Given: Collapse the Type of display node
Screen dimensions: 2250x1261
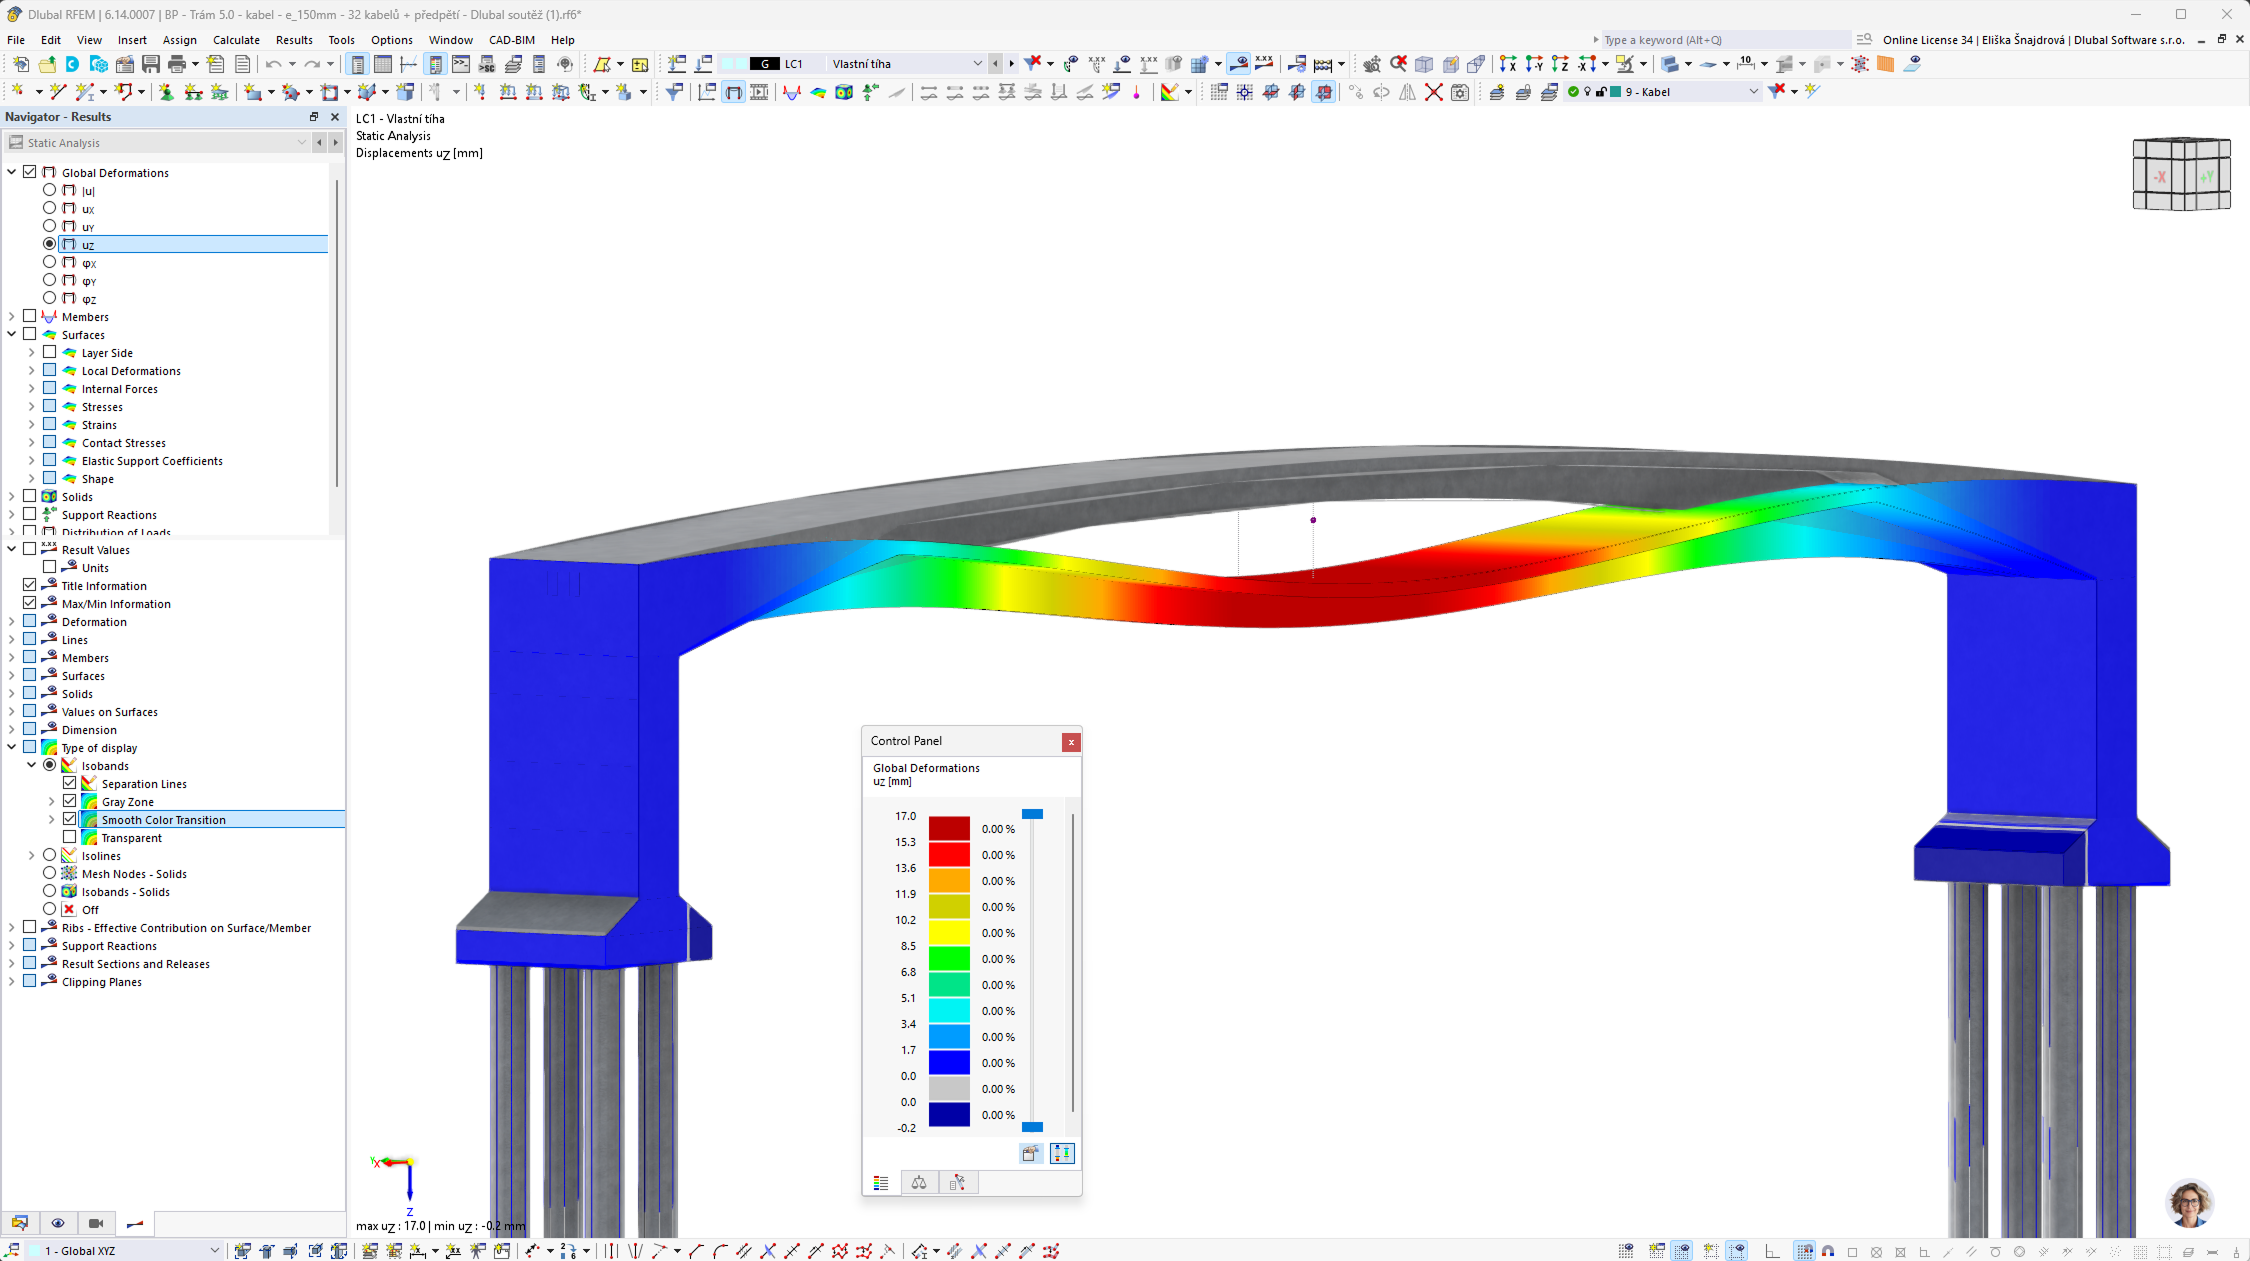Looking at the screenshot, I should point(12,747).
